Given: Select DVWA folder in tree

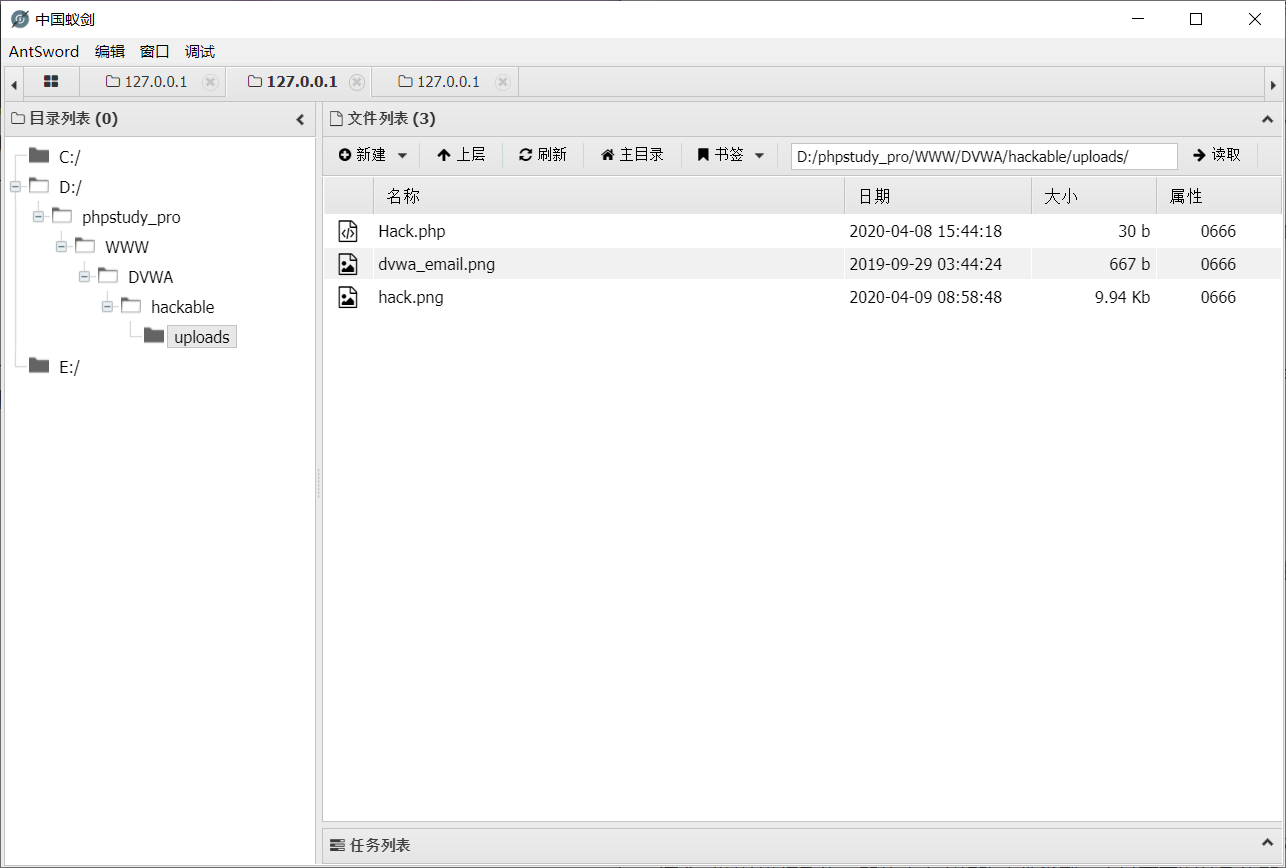Looking at the screenshot, I should click(x=150, y=277).
